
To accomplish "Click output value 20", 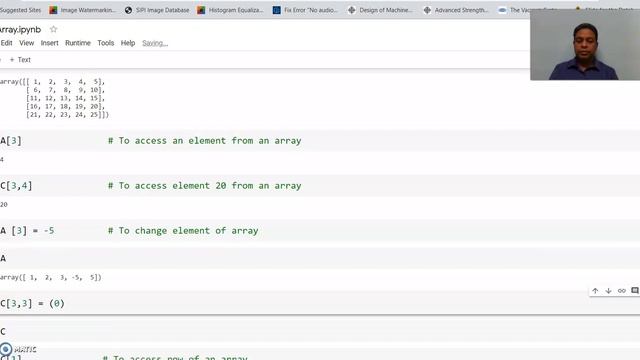I will [x=4, y=204].
